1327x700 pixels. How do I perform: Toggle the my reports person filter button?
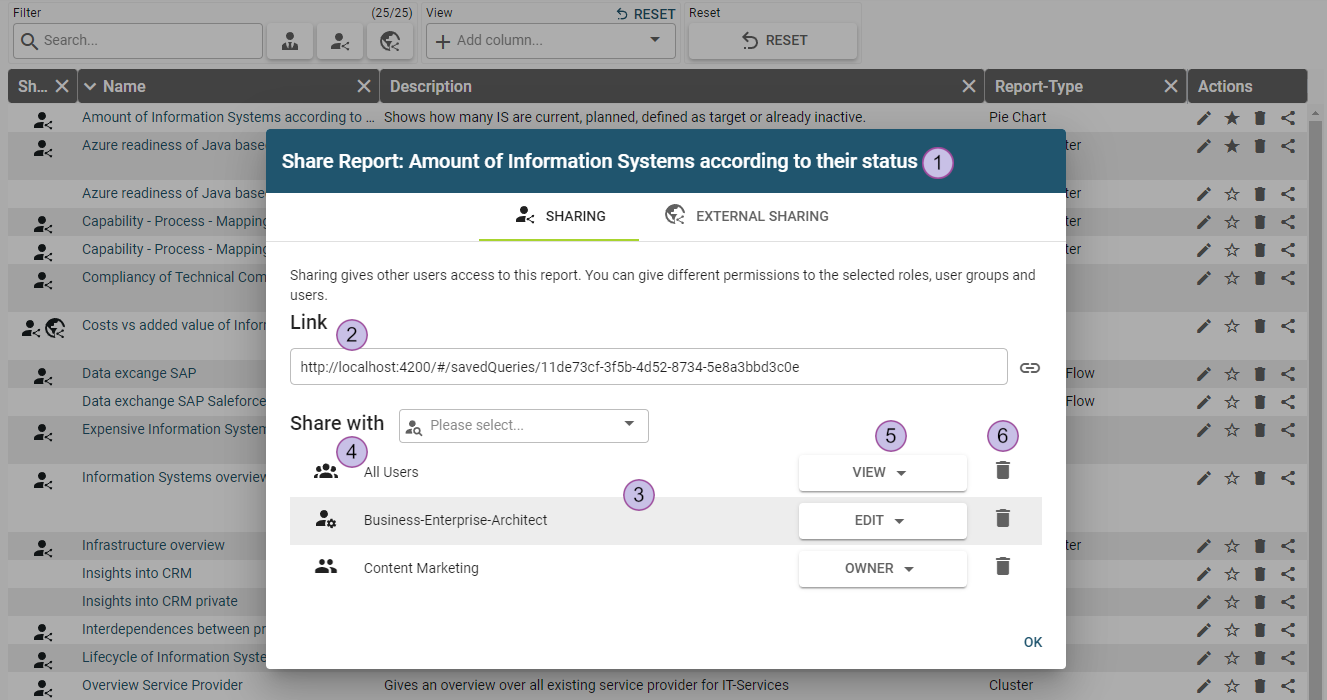290,41
